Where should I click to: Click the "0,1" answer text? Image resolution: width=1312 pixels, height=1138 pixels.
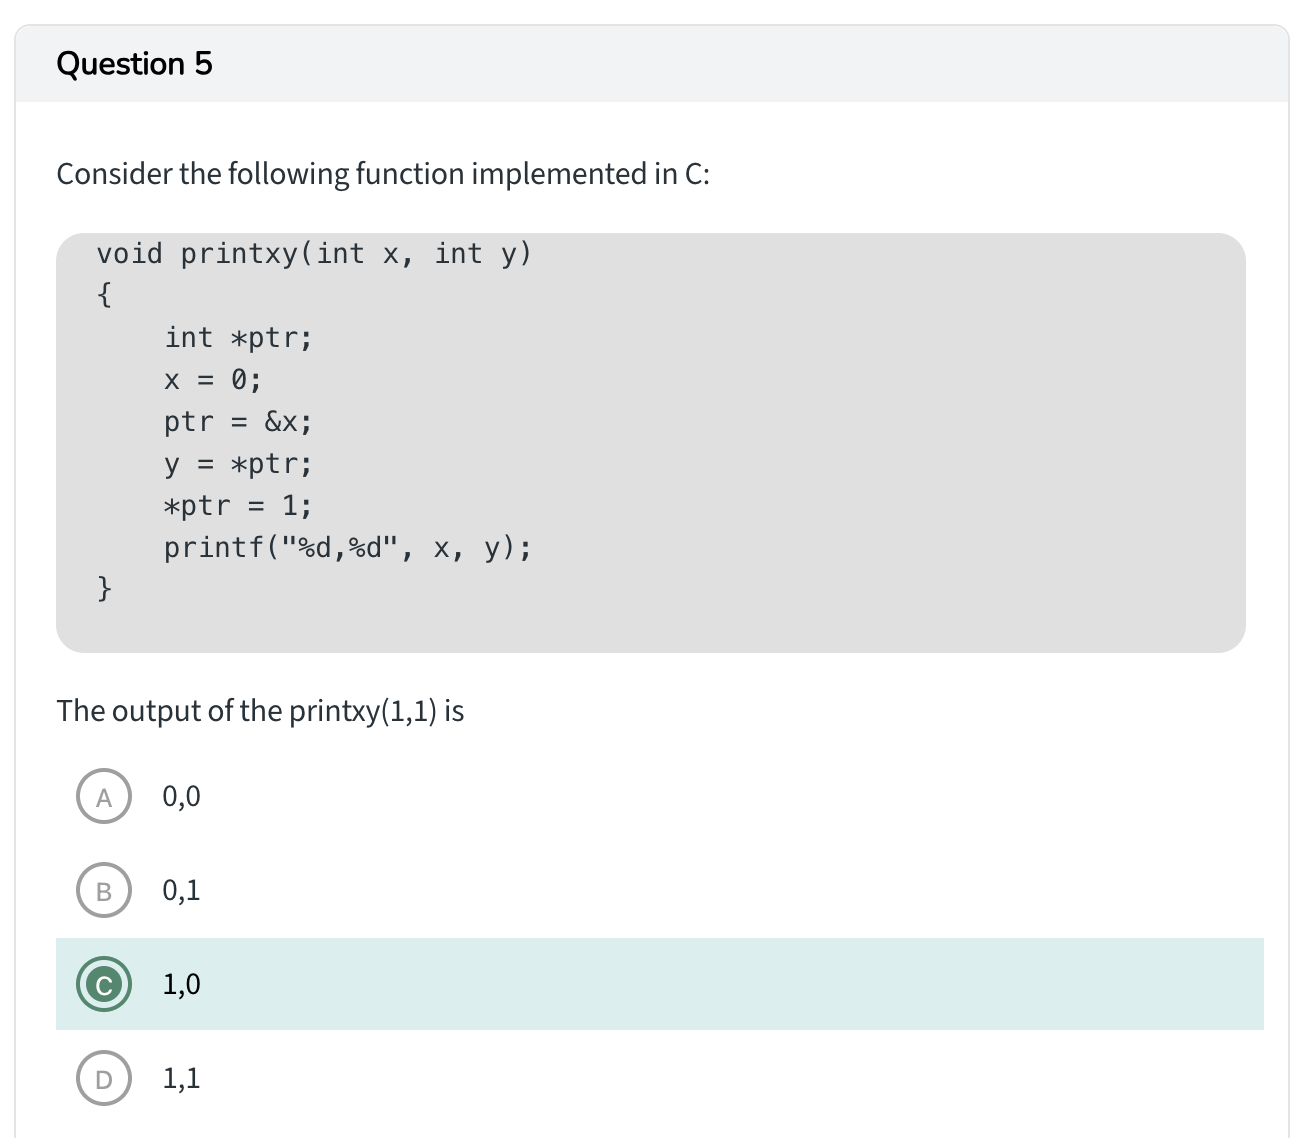(x=181, y=890)
